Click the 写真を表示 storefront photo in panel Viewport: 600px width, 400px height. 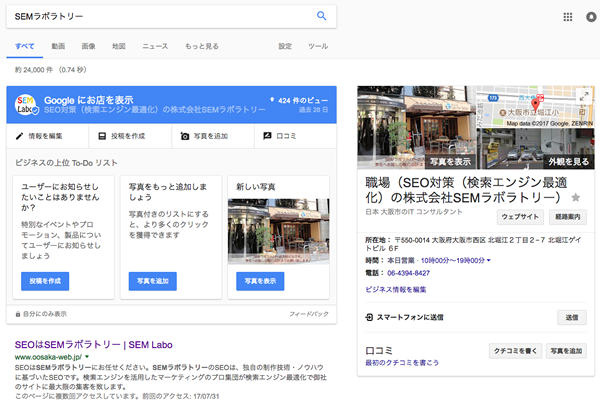pos(417,127)
